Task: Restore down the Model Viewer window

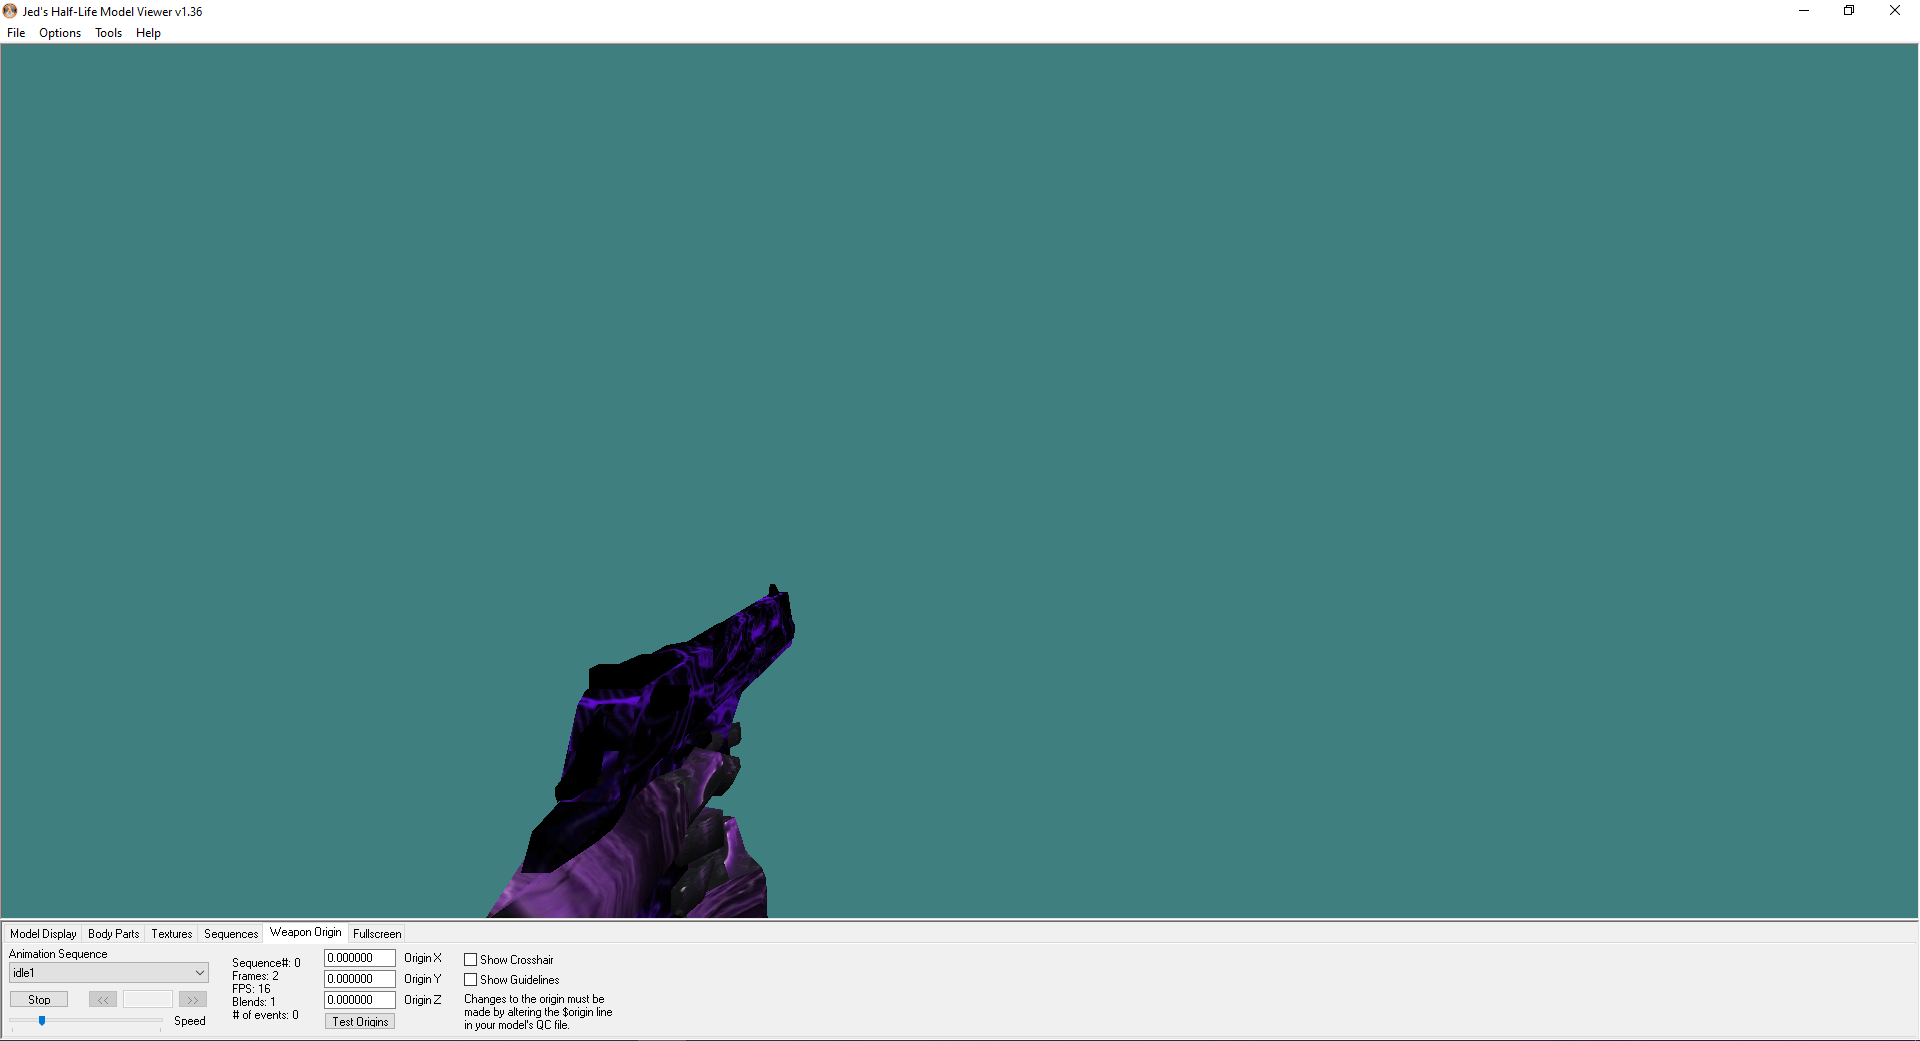Action: click(1849, 11)
